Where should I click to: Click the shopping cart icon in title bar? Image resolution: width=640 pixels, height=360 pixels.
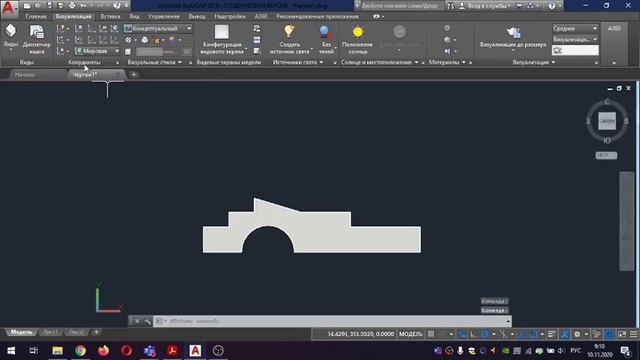coord(519,6)
